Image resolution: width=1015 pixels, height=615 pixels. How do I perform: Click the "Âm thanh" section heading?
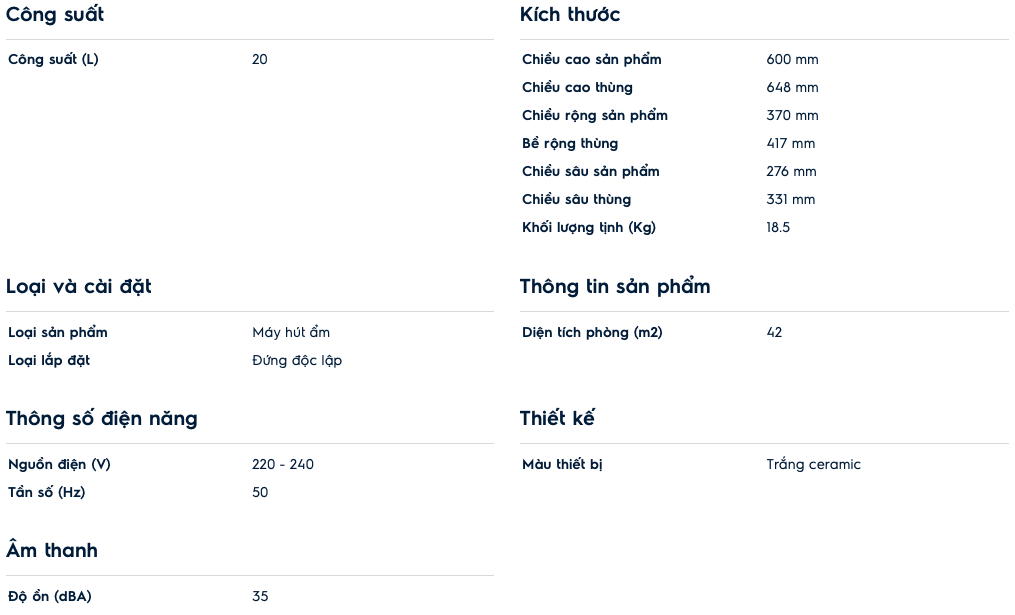click(x=52, y=551)
